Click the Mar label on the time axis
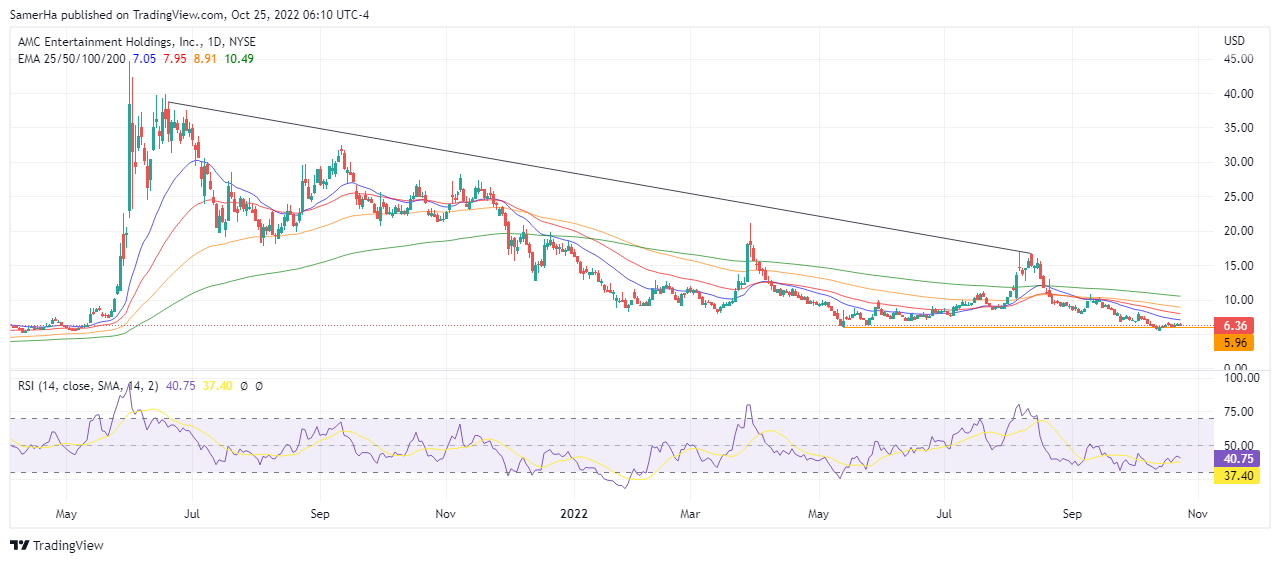The width and height of the screenshot is (1280, 563). pos(691,514)
